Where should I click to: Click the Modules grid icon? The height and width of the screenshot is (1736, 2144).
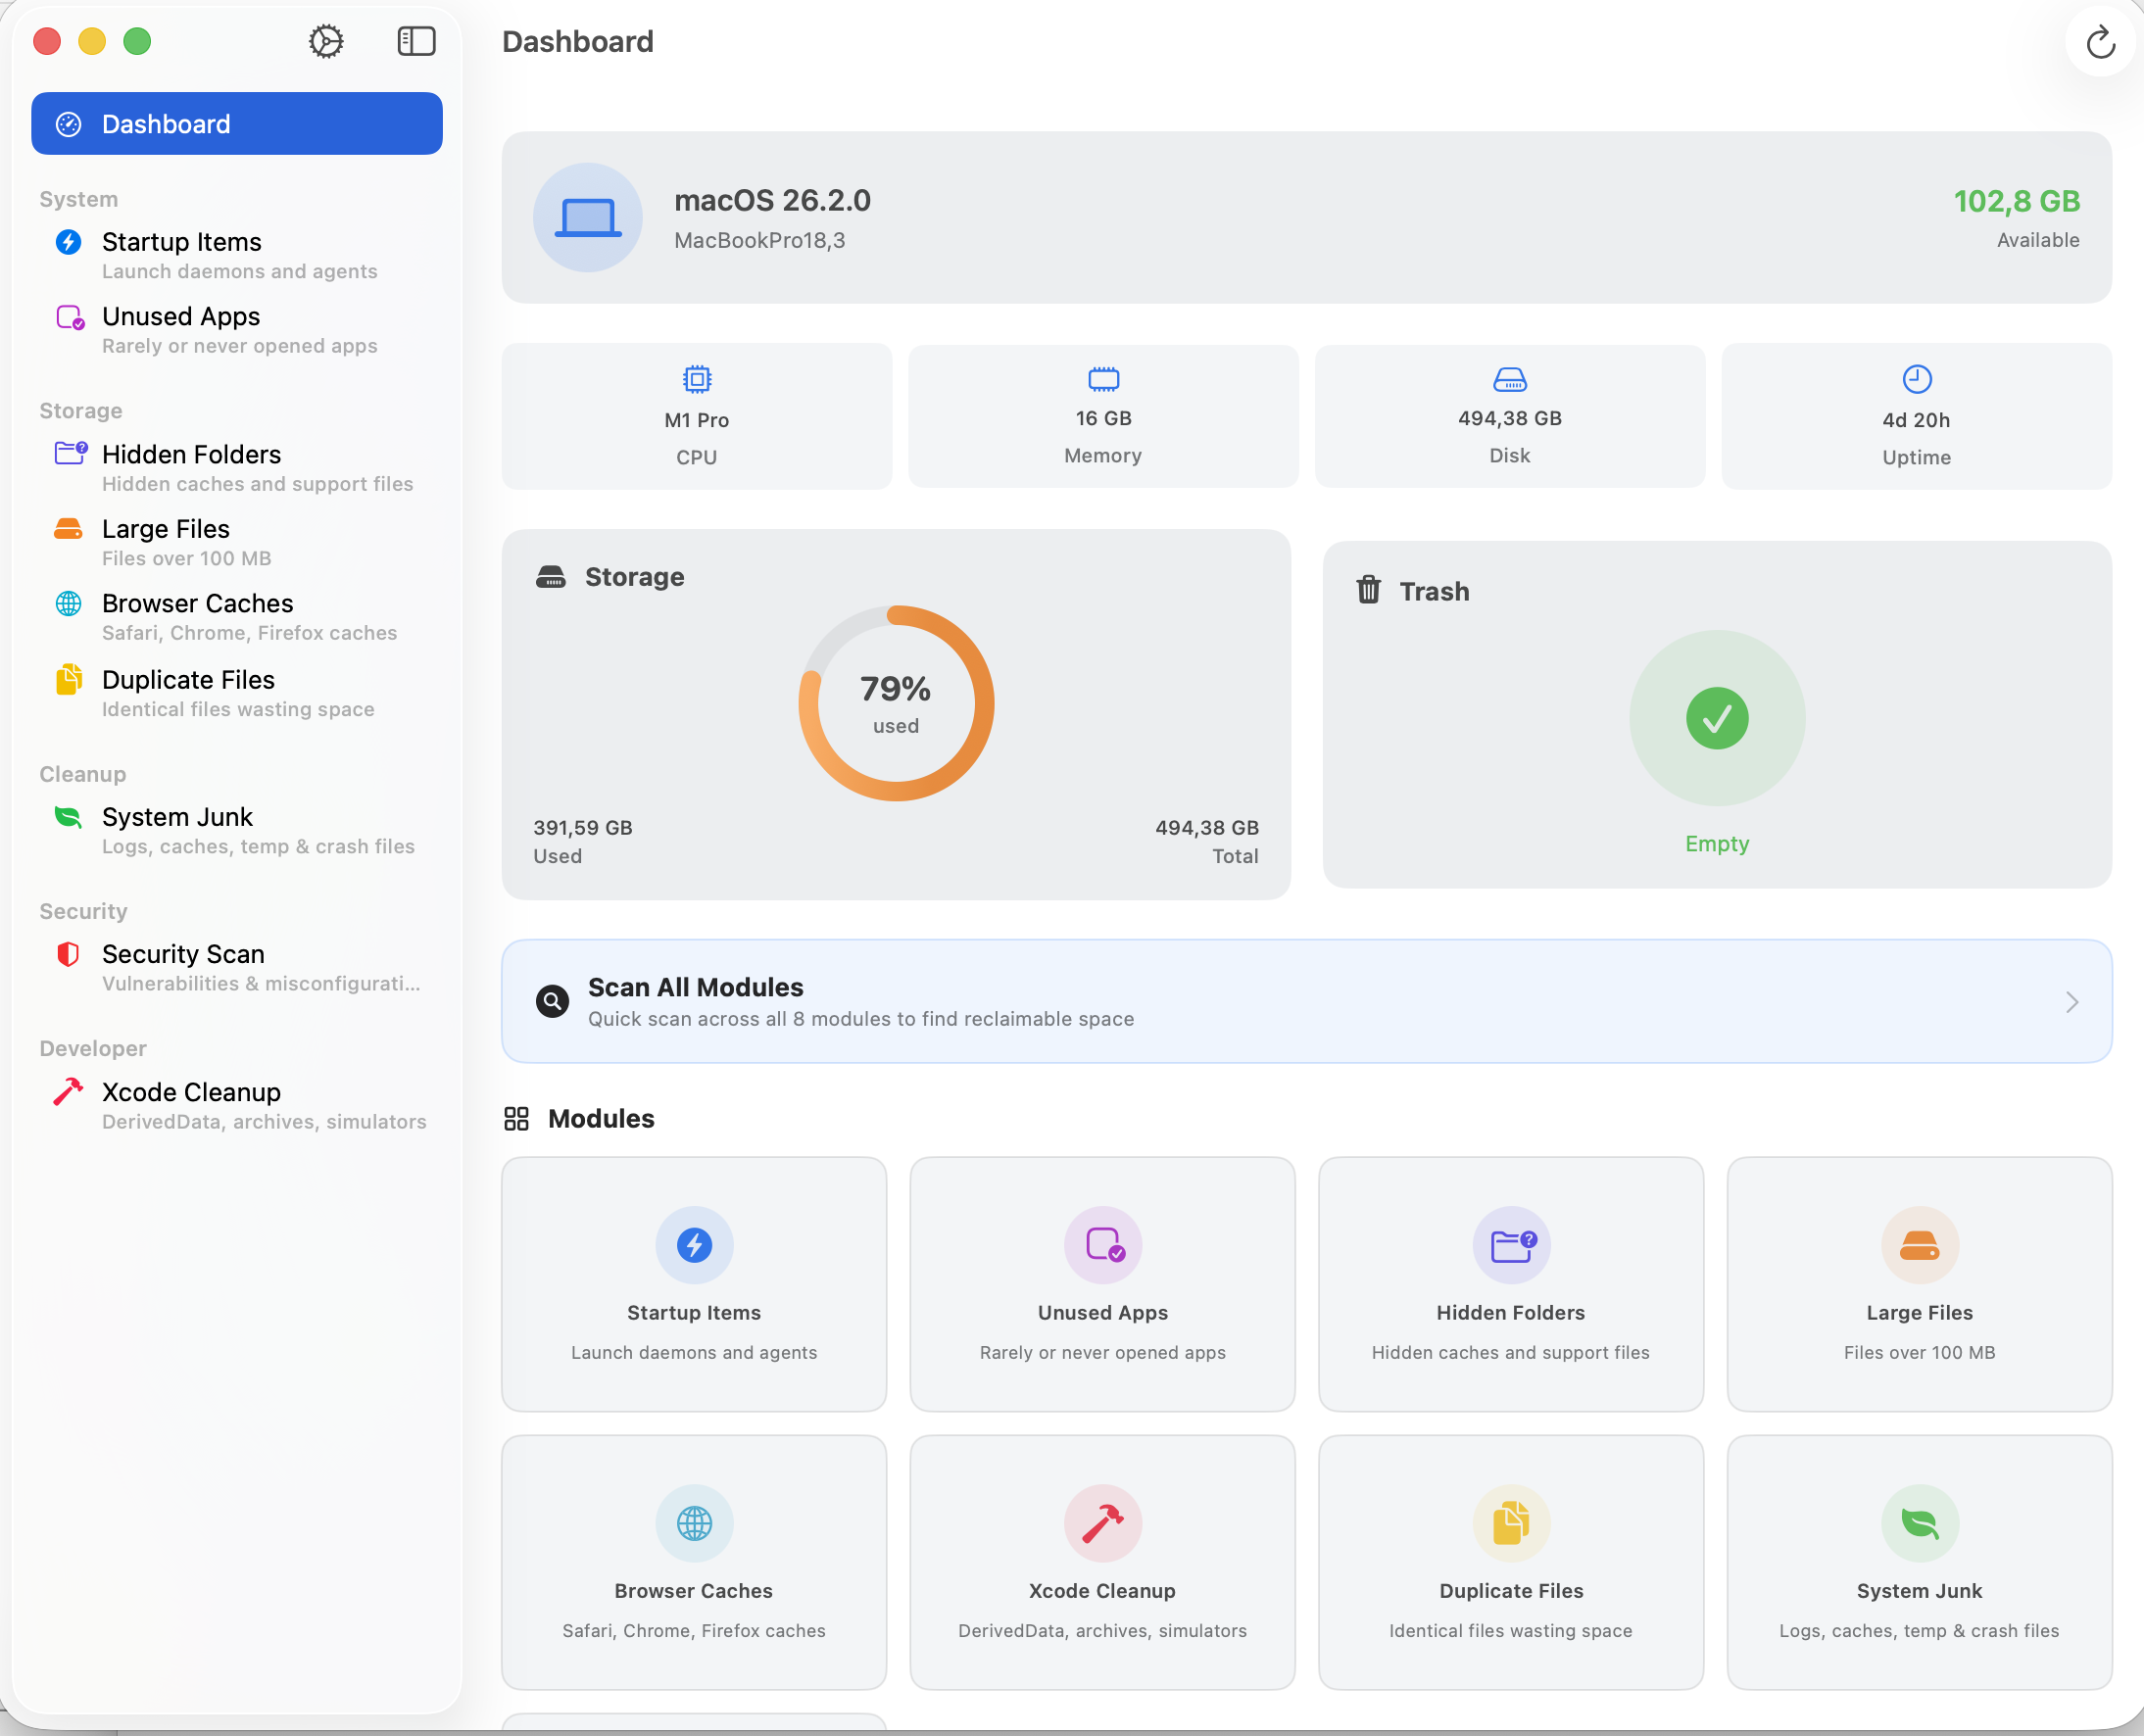516,1119
